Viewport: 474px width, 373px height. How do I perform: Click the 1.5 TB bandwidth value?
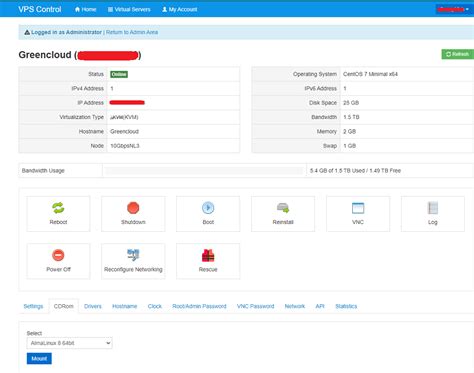coord(351,117)
